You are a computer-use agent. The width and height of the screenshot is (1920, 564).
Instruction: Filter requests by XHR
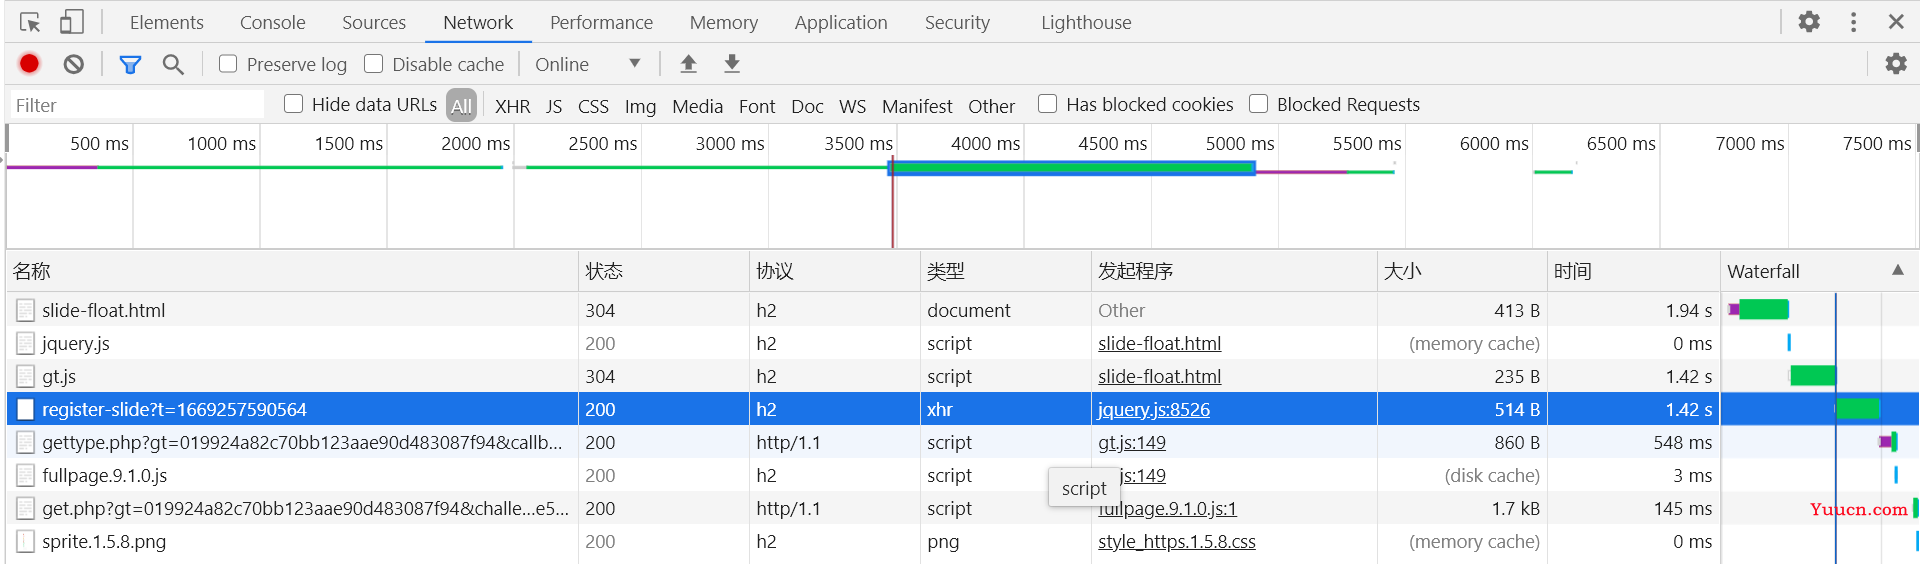[x=512, y=105]
